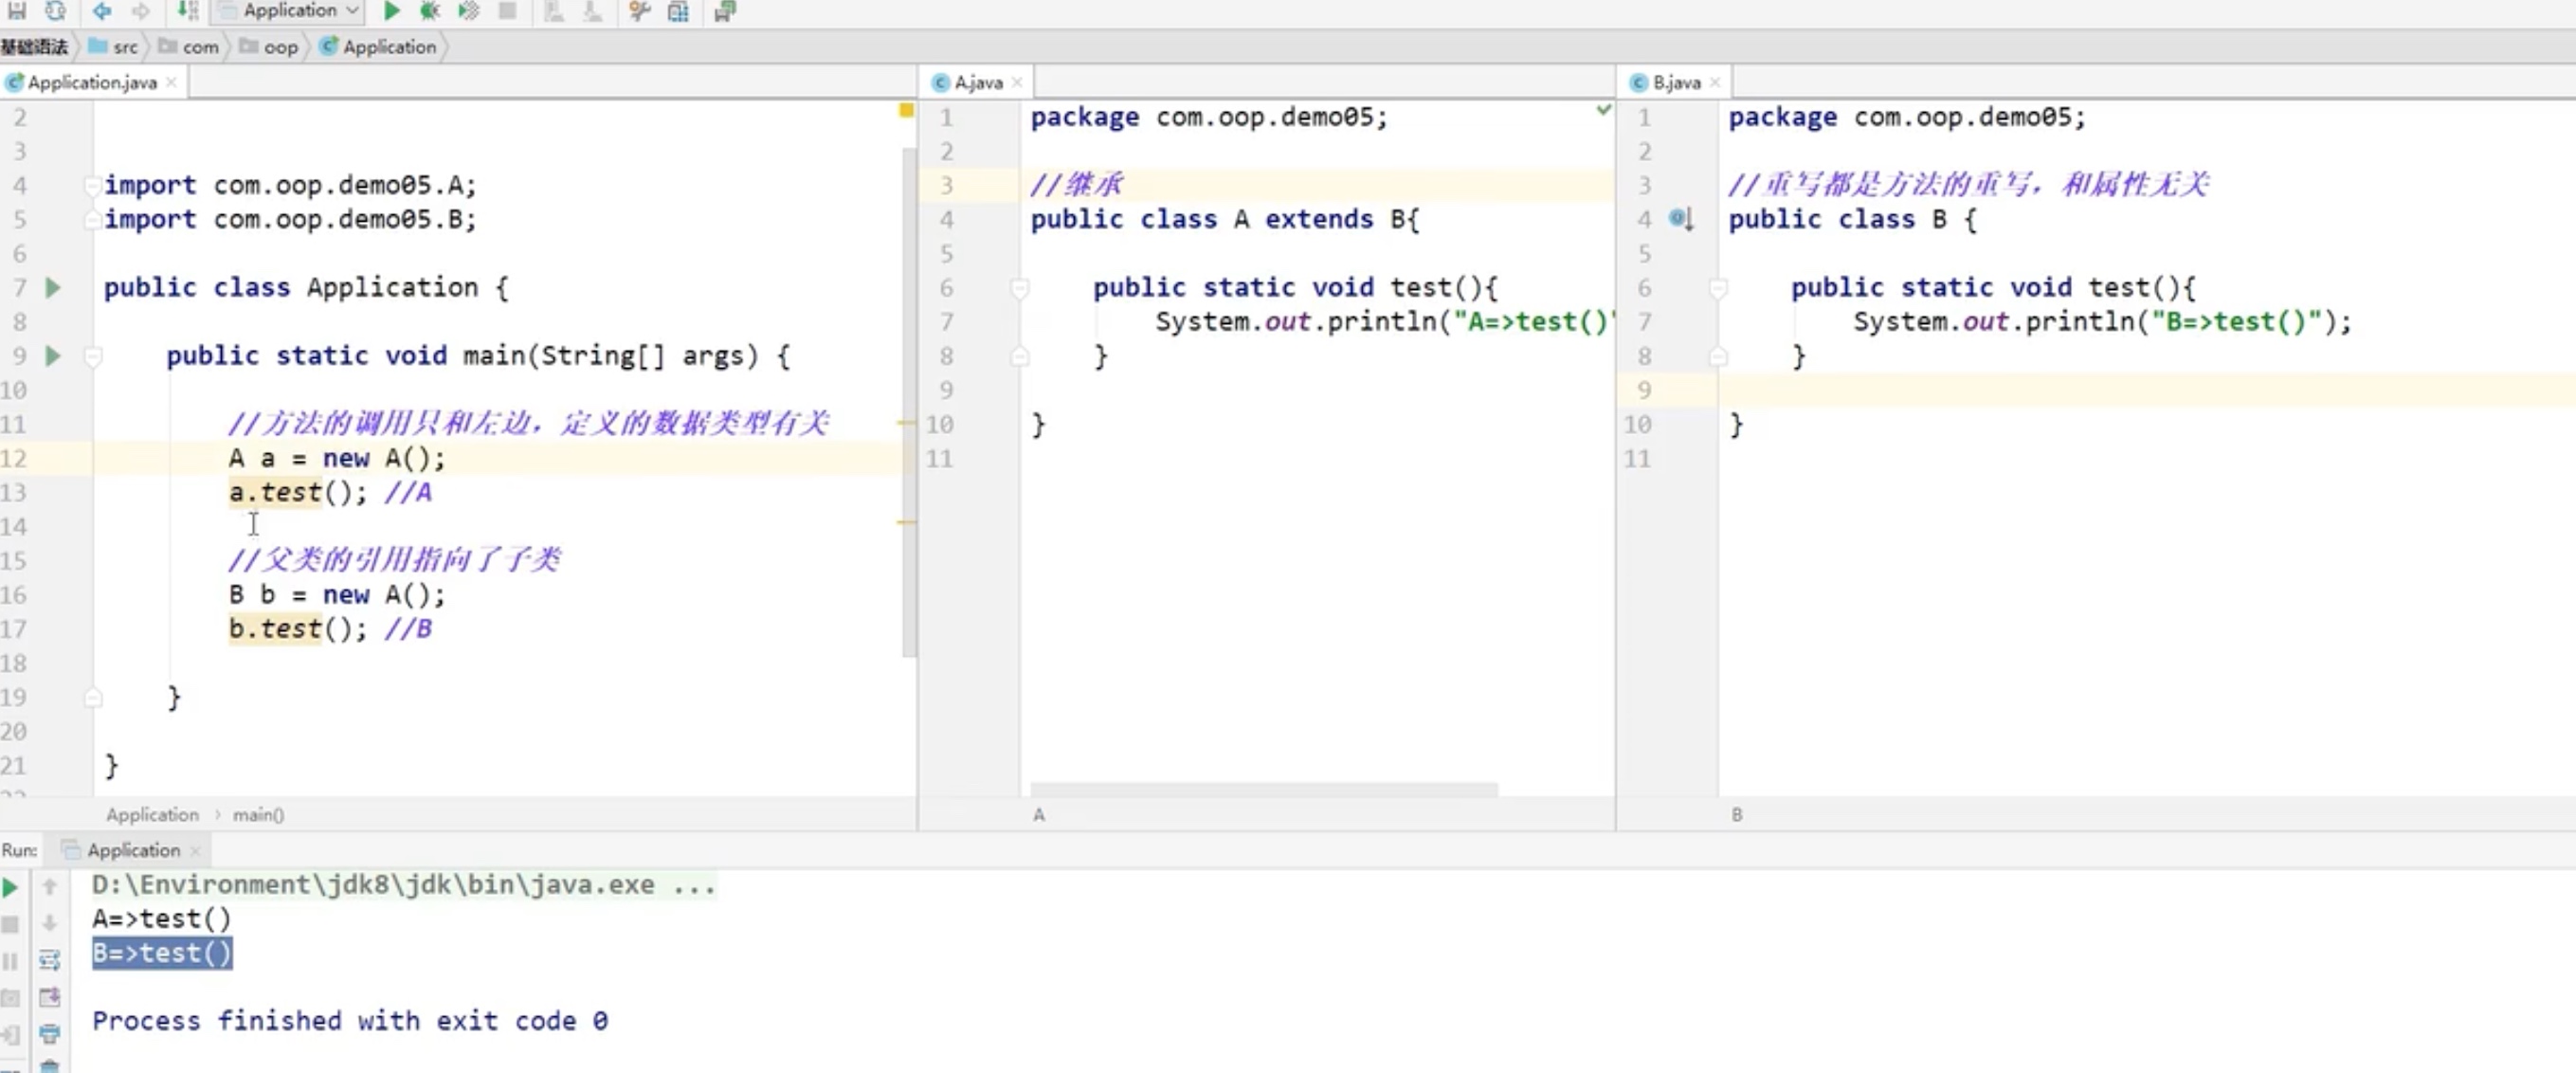The width and height of the screenshot is (2576, 1073).
Task: Open the Application run configuration dropdown
Action: [290, 11]
